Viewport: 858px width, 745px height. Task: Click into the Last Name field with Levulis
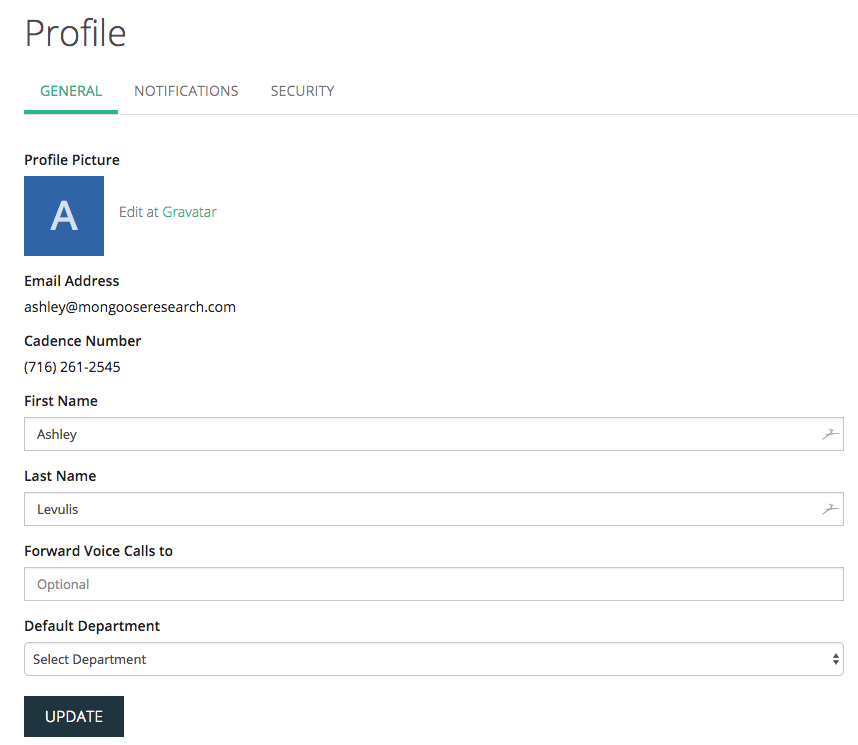click(420, 509)
